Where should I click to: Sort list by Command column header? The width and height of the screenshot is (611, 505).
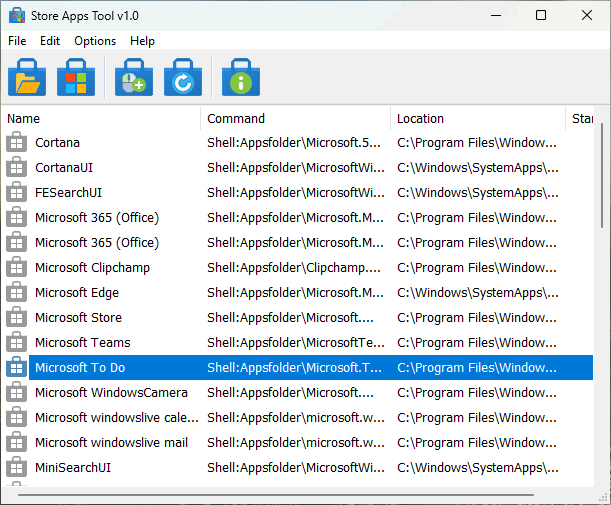click(295, 119)
